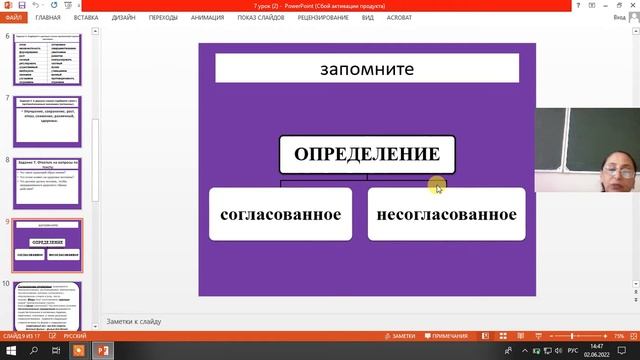The height and width of the screenshot is (360, 640).
Task: Open PowerPoint help question mark
Action: click(578, 5)
